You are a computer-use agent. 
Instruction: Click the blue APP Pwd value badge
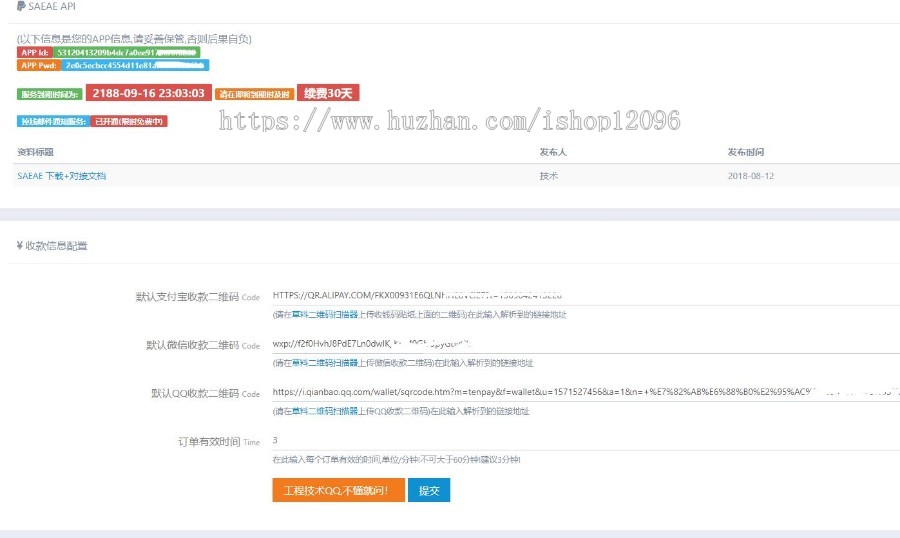135,65
